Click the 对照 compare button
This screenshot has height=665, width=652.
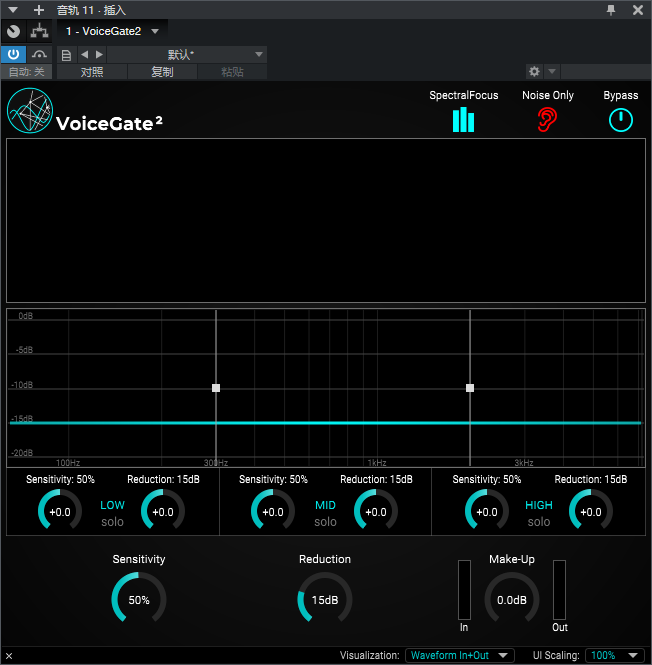(x=92, y=72)
